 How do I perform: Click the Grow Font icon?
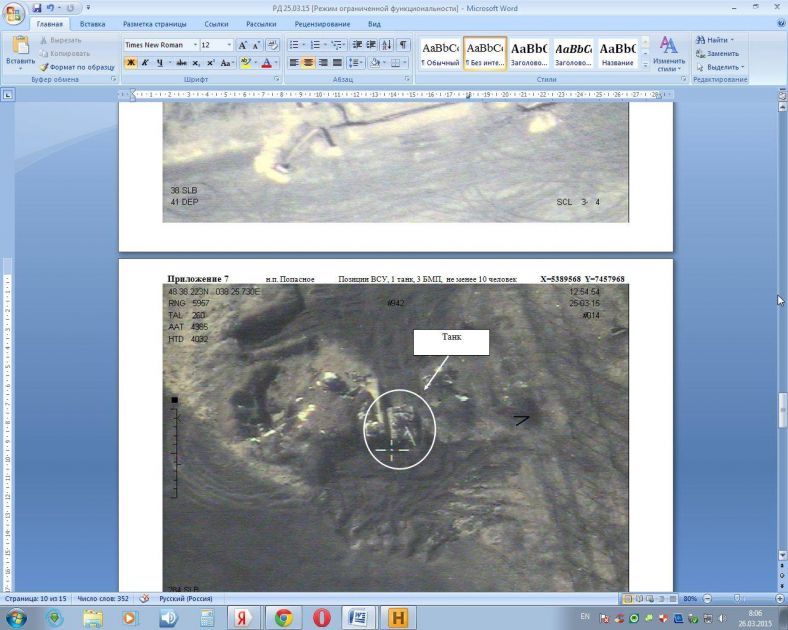[x=243, y=45]
